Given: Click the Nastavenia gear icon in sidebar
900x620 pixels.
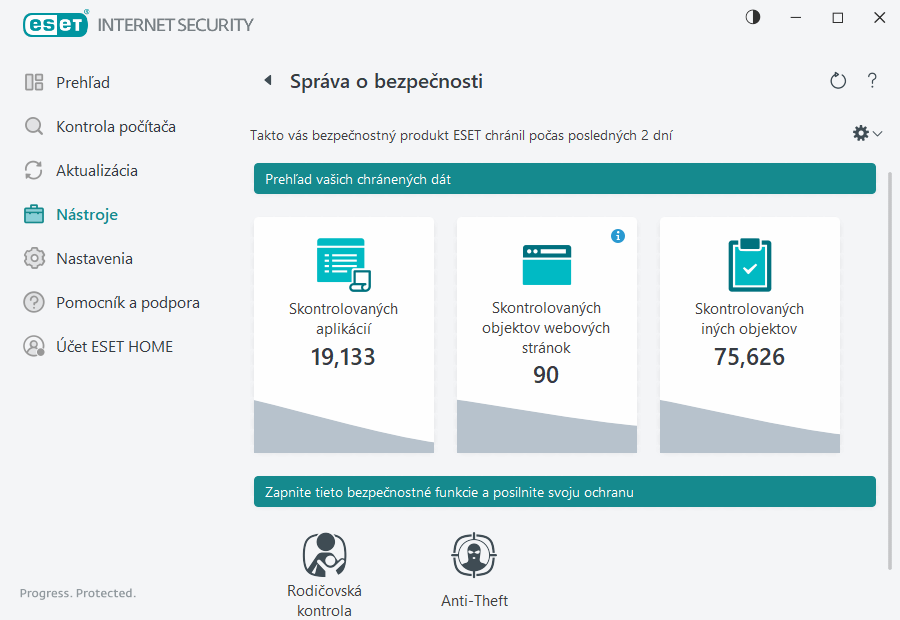Looking at the screenshot, I should click(x=32, y=258).
